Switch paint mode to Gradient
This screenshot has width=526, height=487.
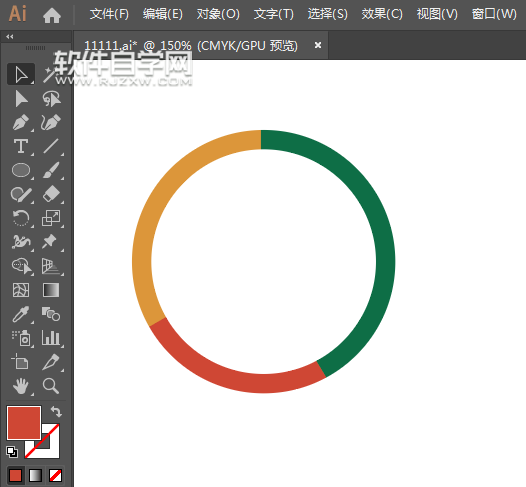(36, 475)
